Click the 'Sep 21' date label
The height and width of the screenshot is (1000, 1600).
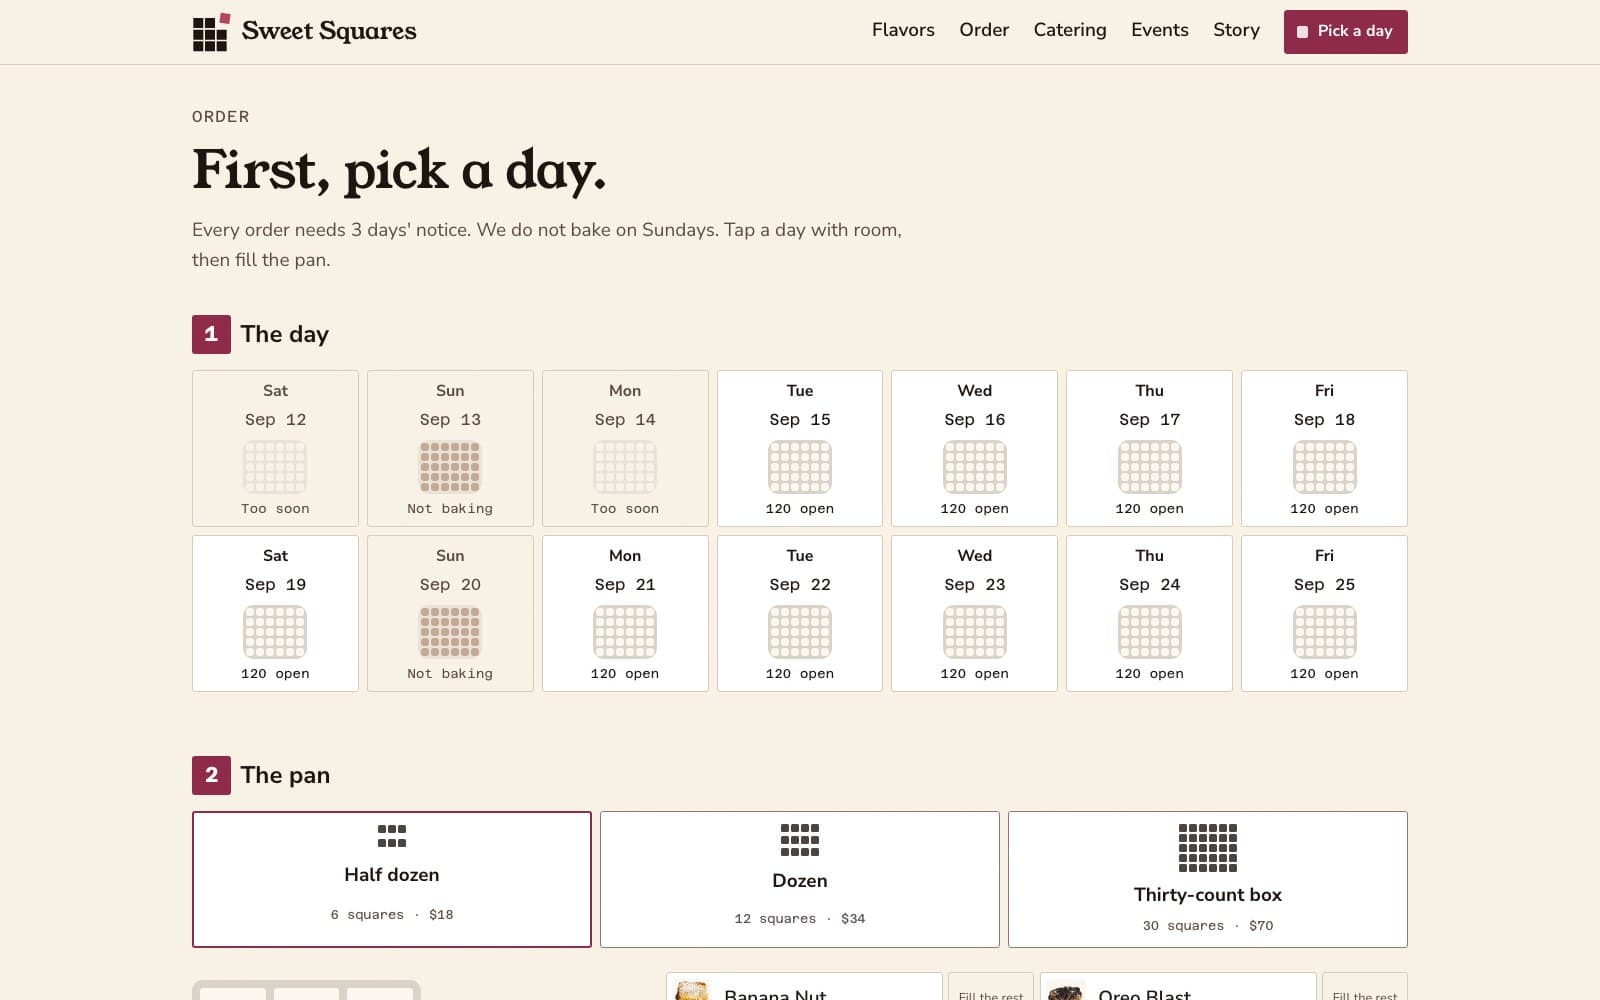click(625, 585)
